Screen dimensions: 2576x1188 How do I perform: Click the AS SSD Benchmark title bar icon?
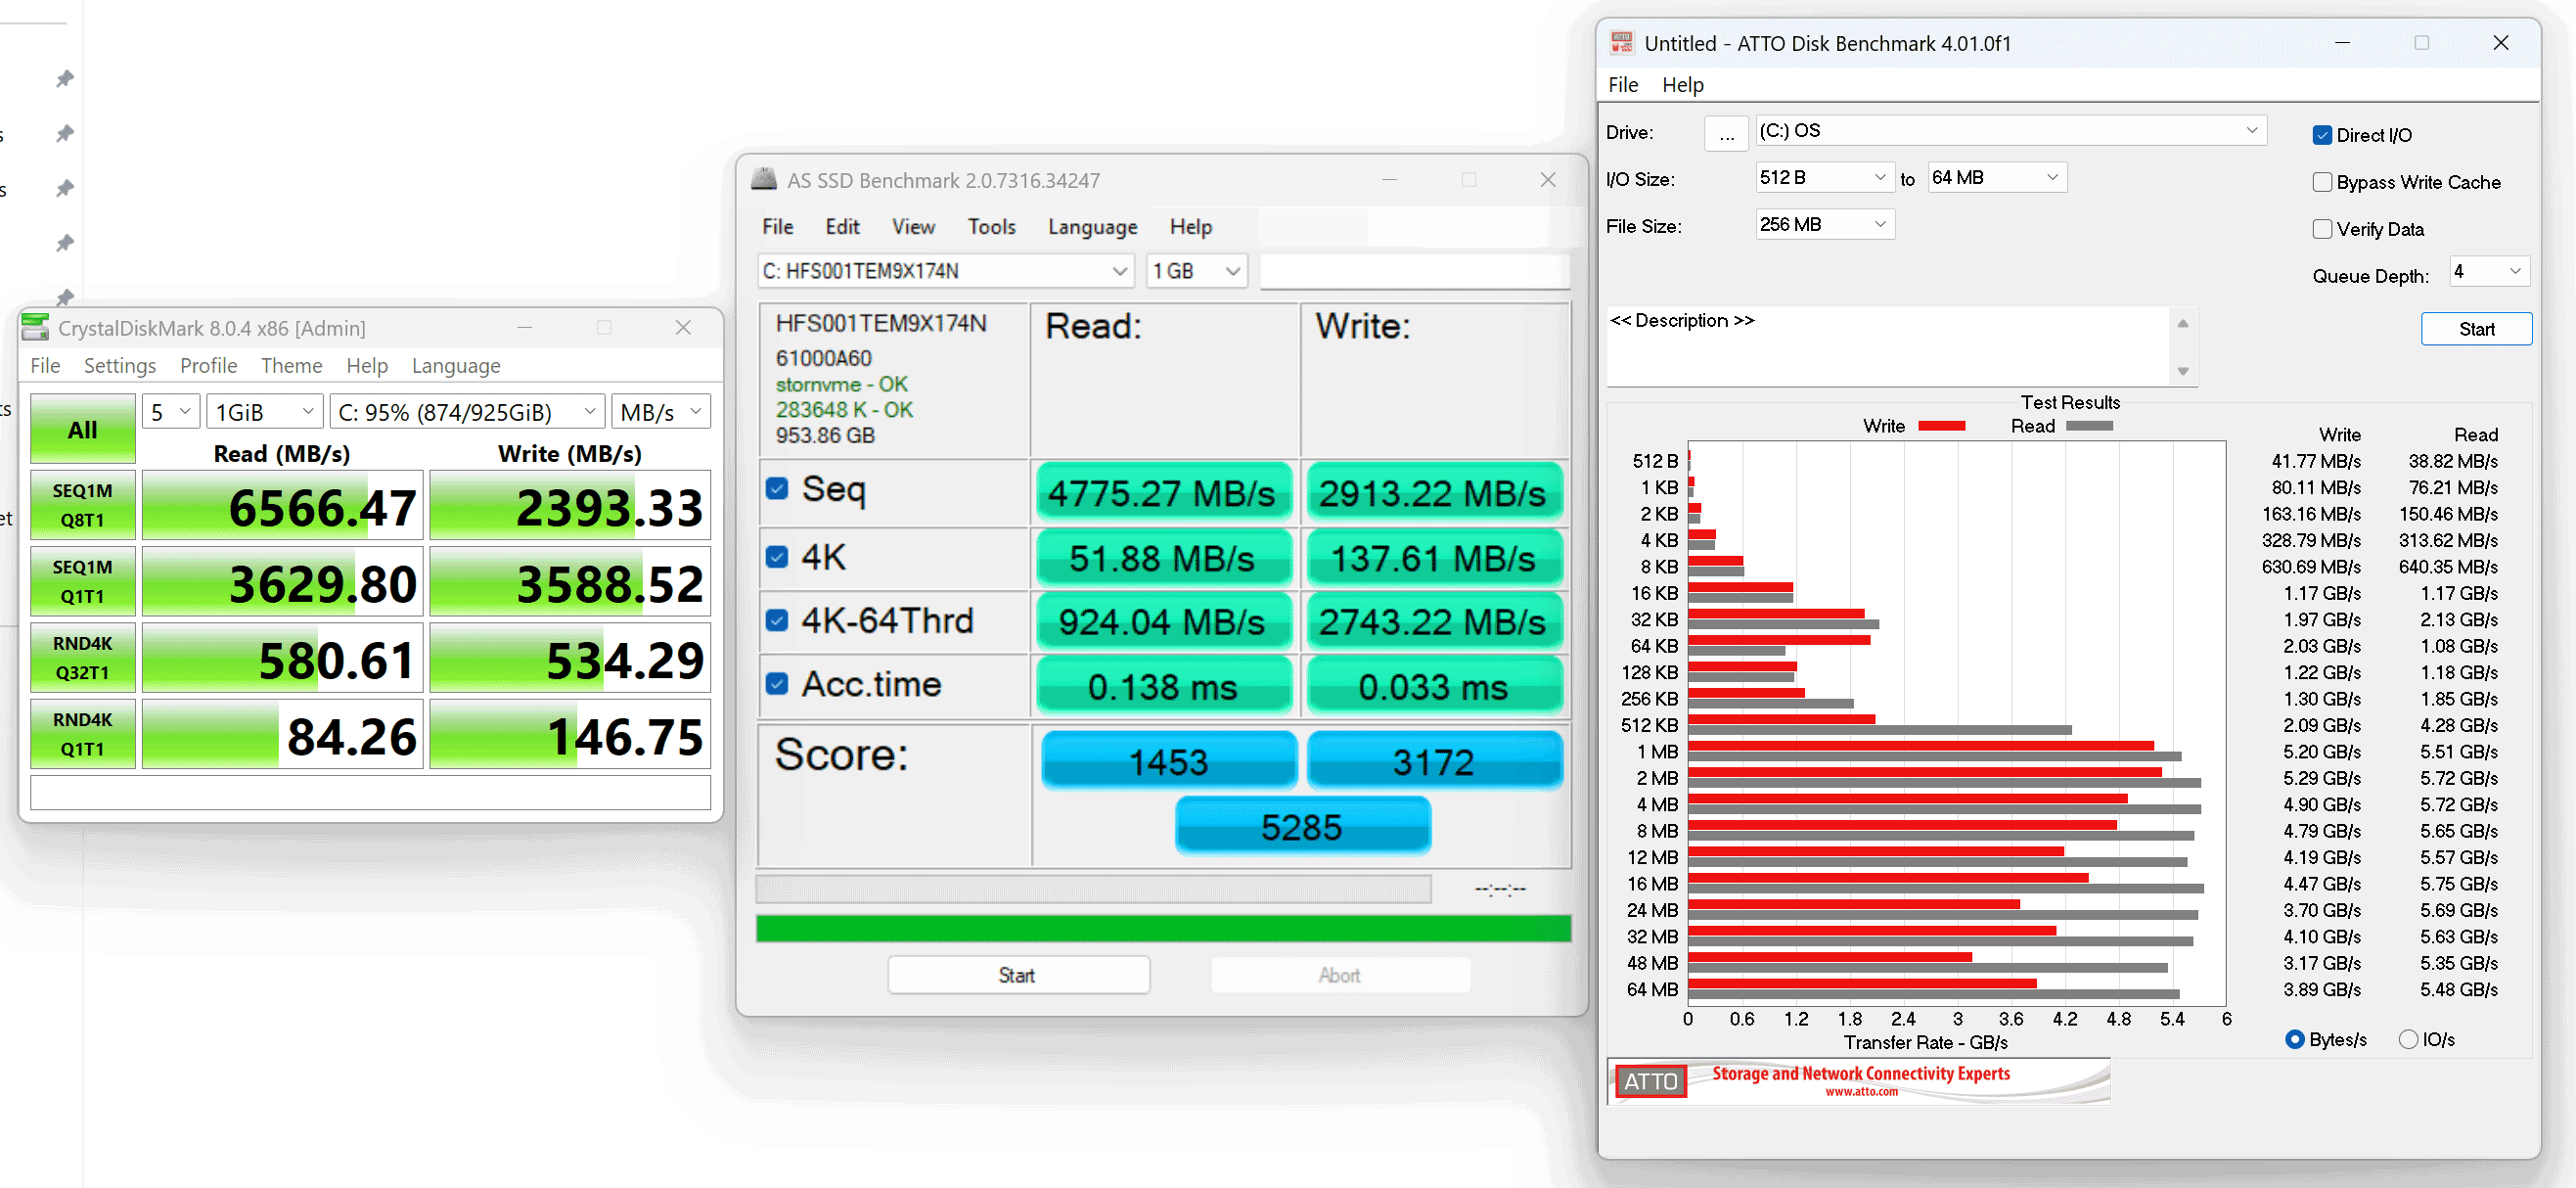[764, 179]
